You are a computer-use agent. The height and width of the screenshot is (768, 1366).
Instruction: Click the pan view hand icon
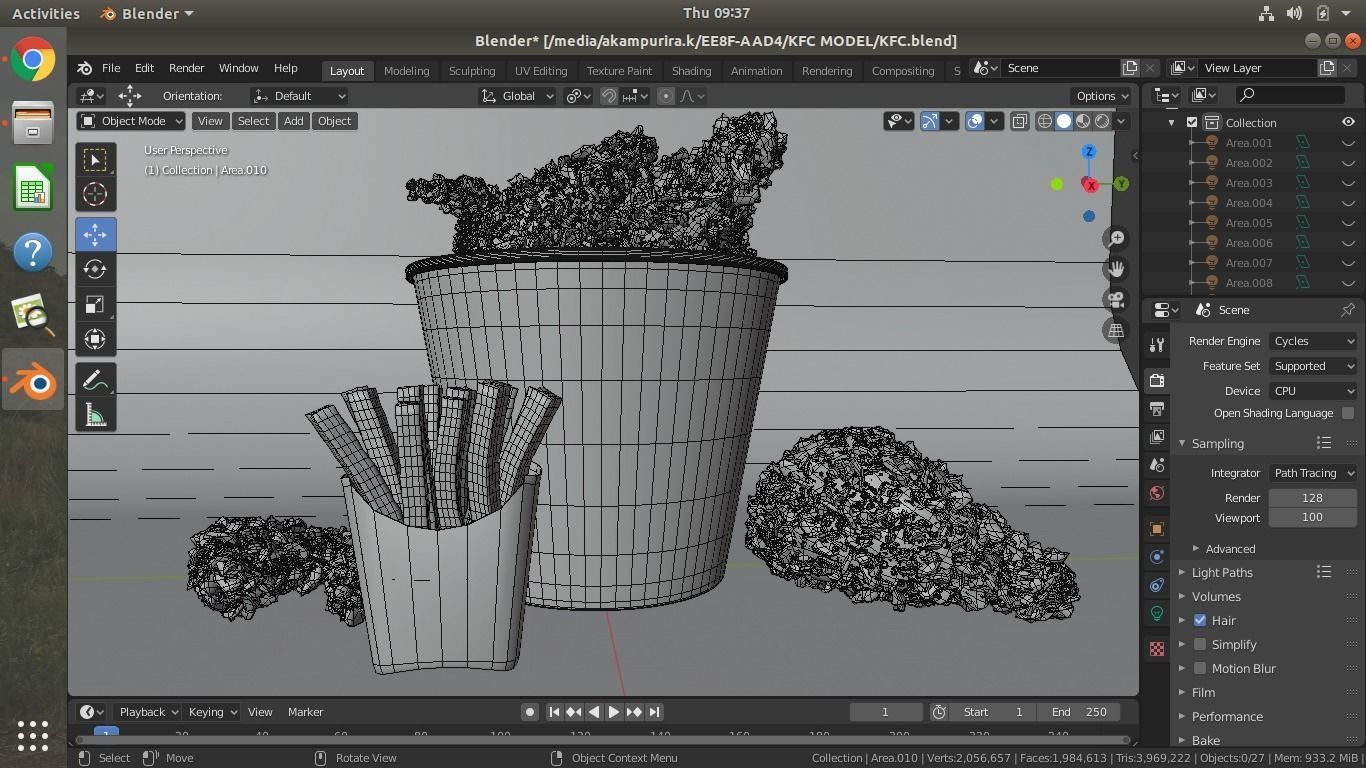[x=1116, y=269]
